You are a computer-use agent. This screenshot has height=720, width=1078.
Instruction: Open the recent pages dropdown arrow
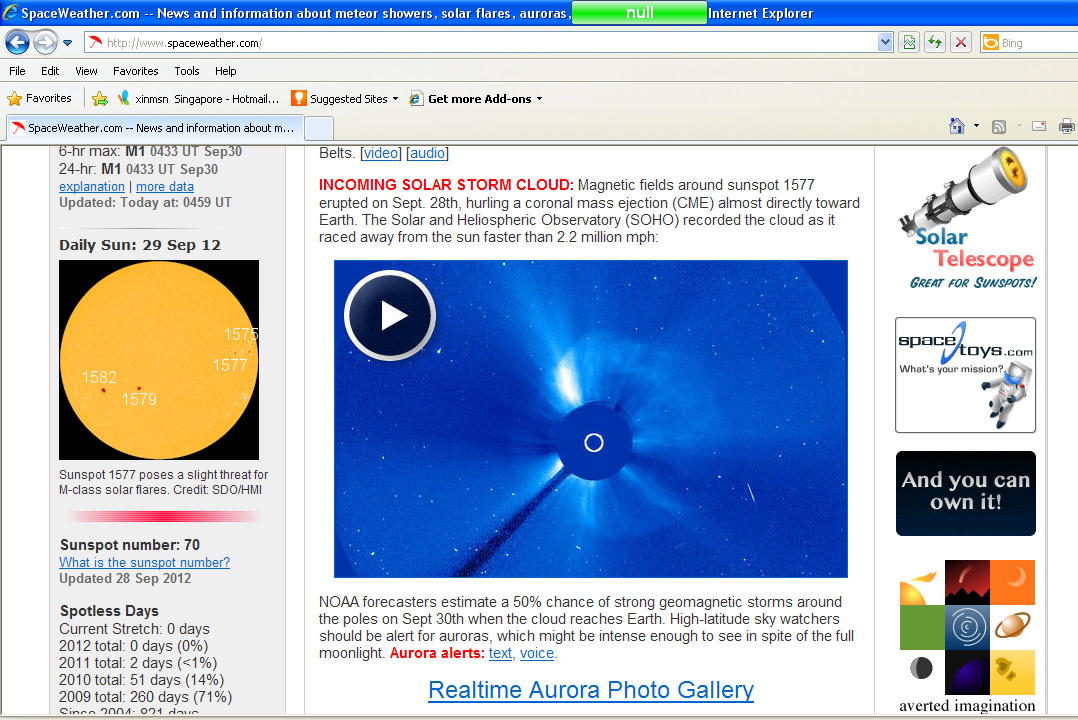click(x=67, y=43)
